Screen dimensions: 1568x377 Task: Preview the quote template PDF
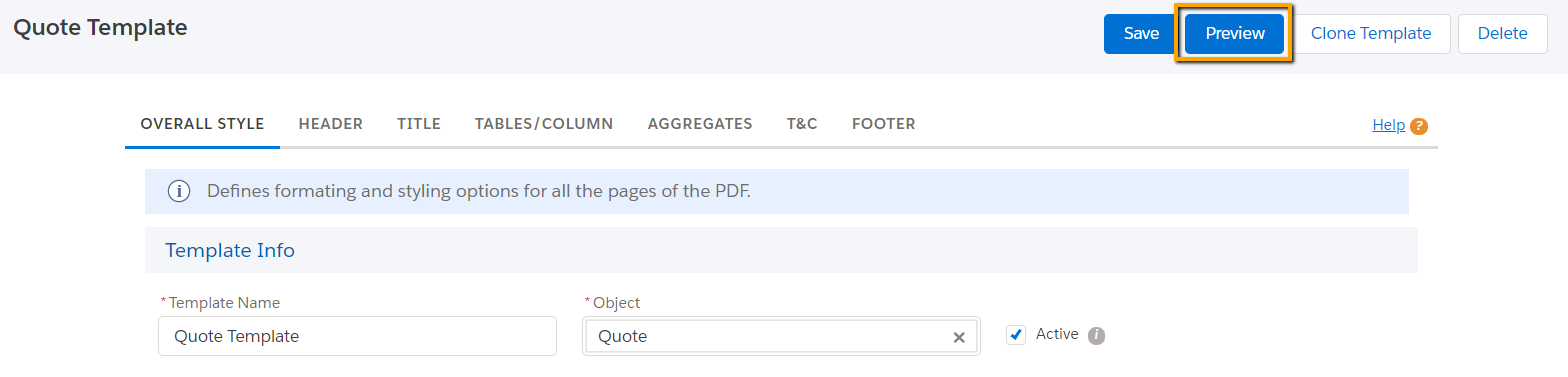click(1235, 34)
